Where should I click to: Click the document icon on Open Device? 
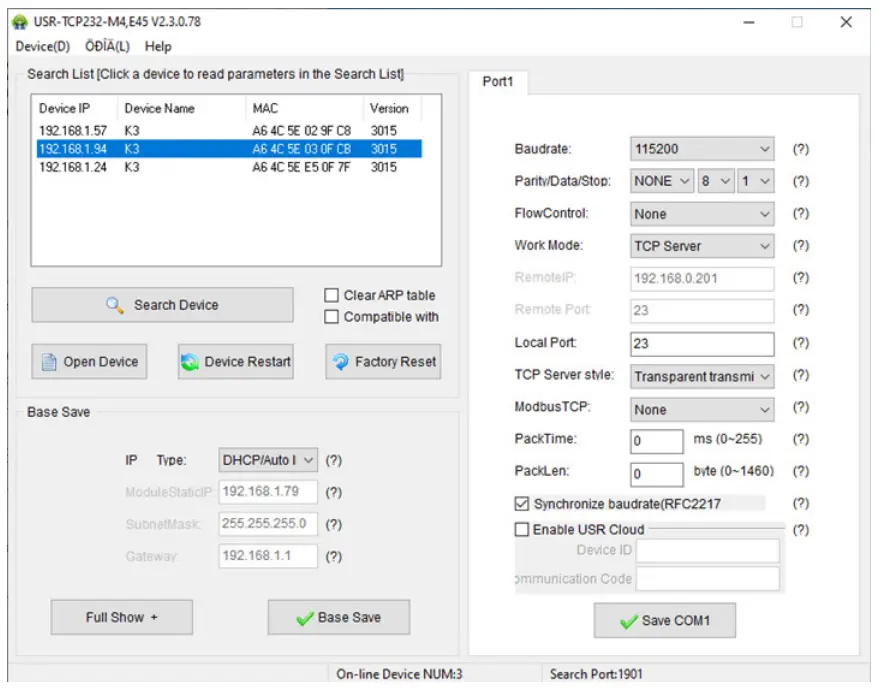tap(48, 362)
